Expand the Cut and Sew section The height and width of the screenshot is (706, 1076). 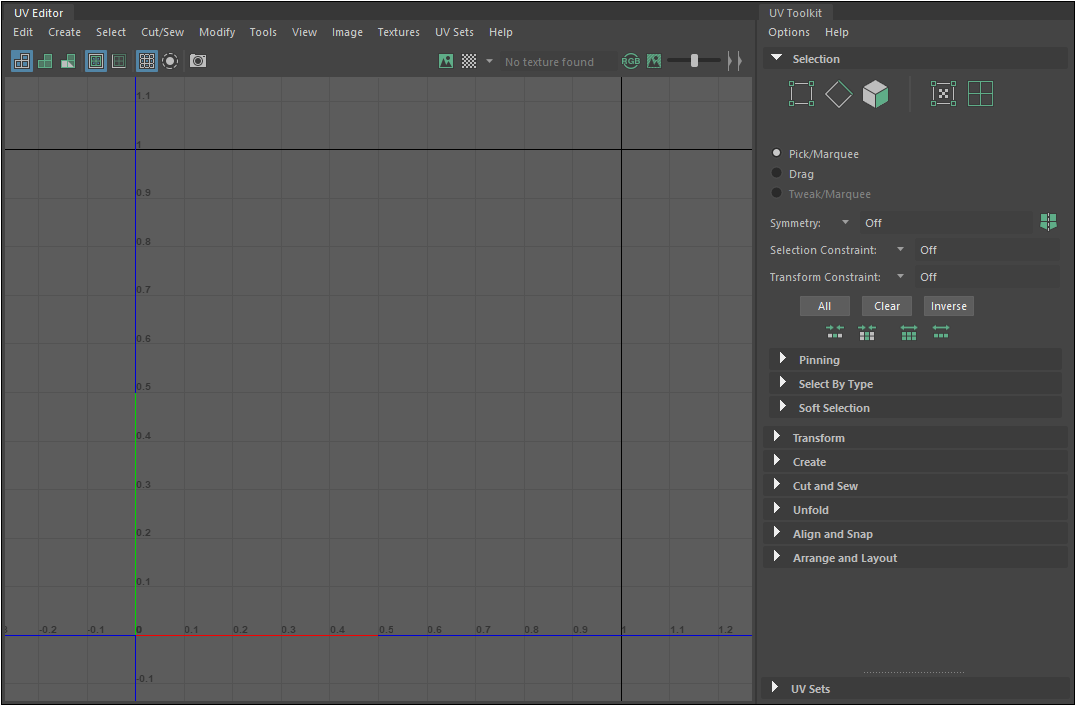click(x=825, y=486)
